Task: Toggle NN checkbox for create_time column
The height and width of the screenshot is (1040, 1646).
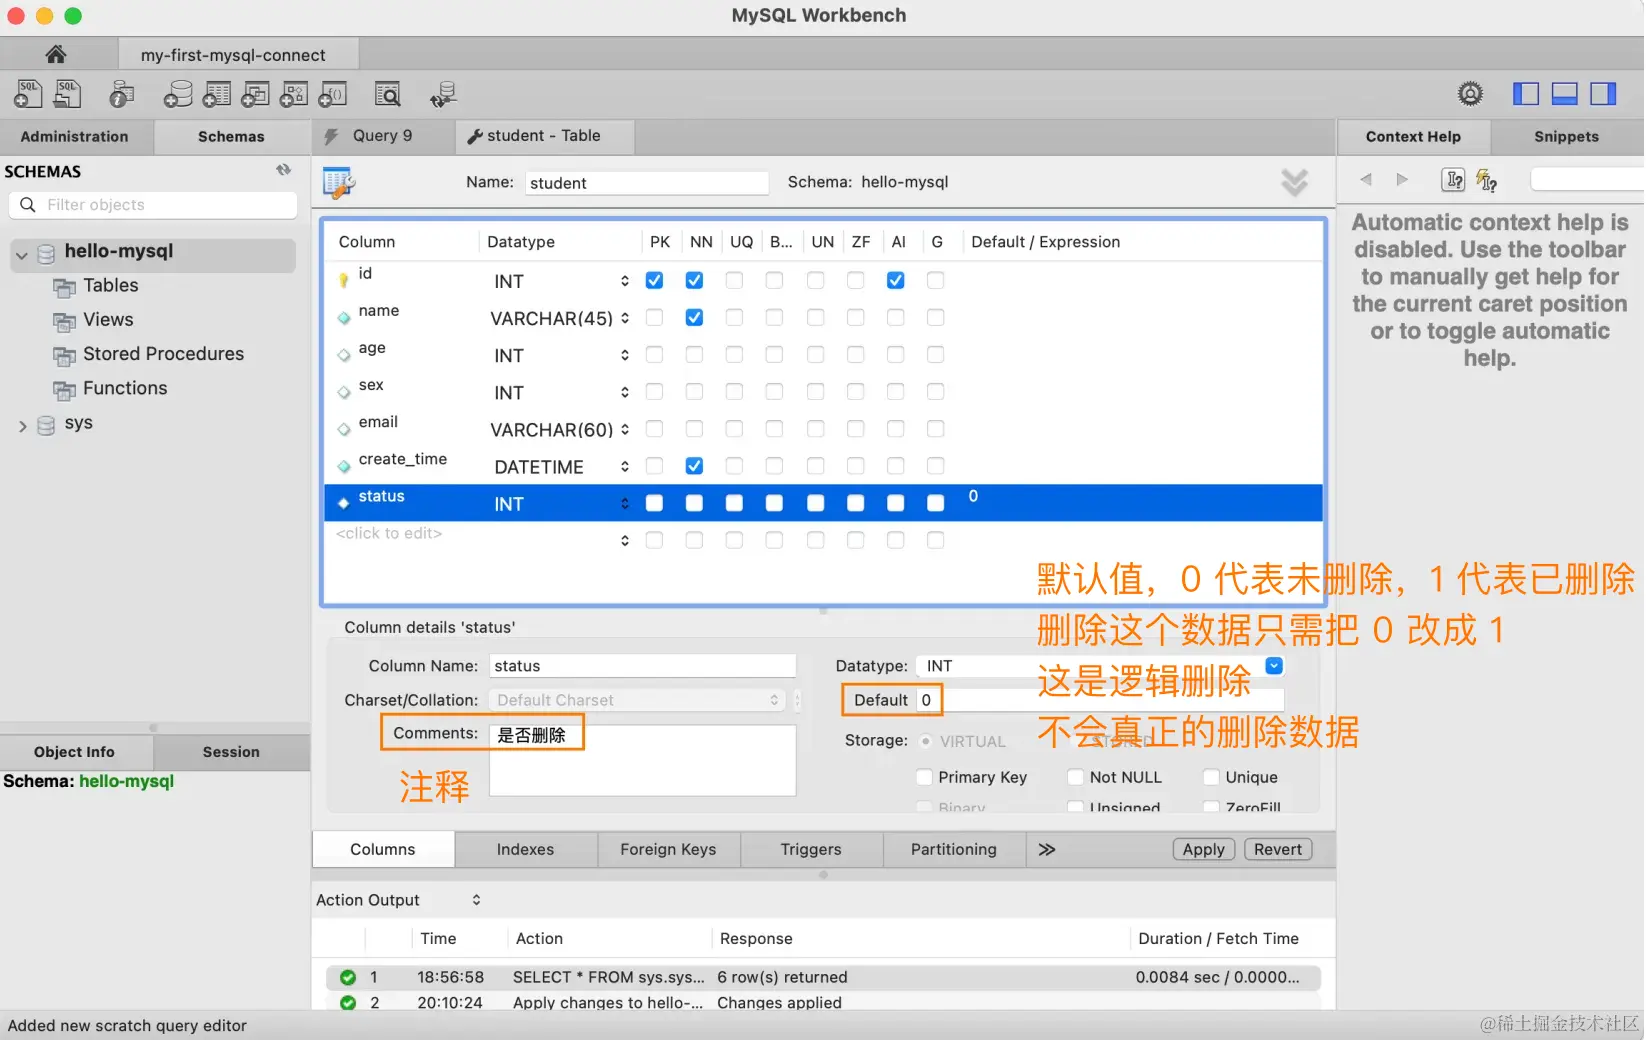Action: [x=694, y=465]
